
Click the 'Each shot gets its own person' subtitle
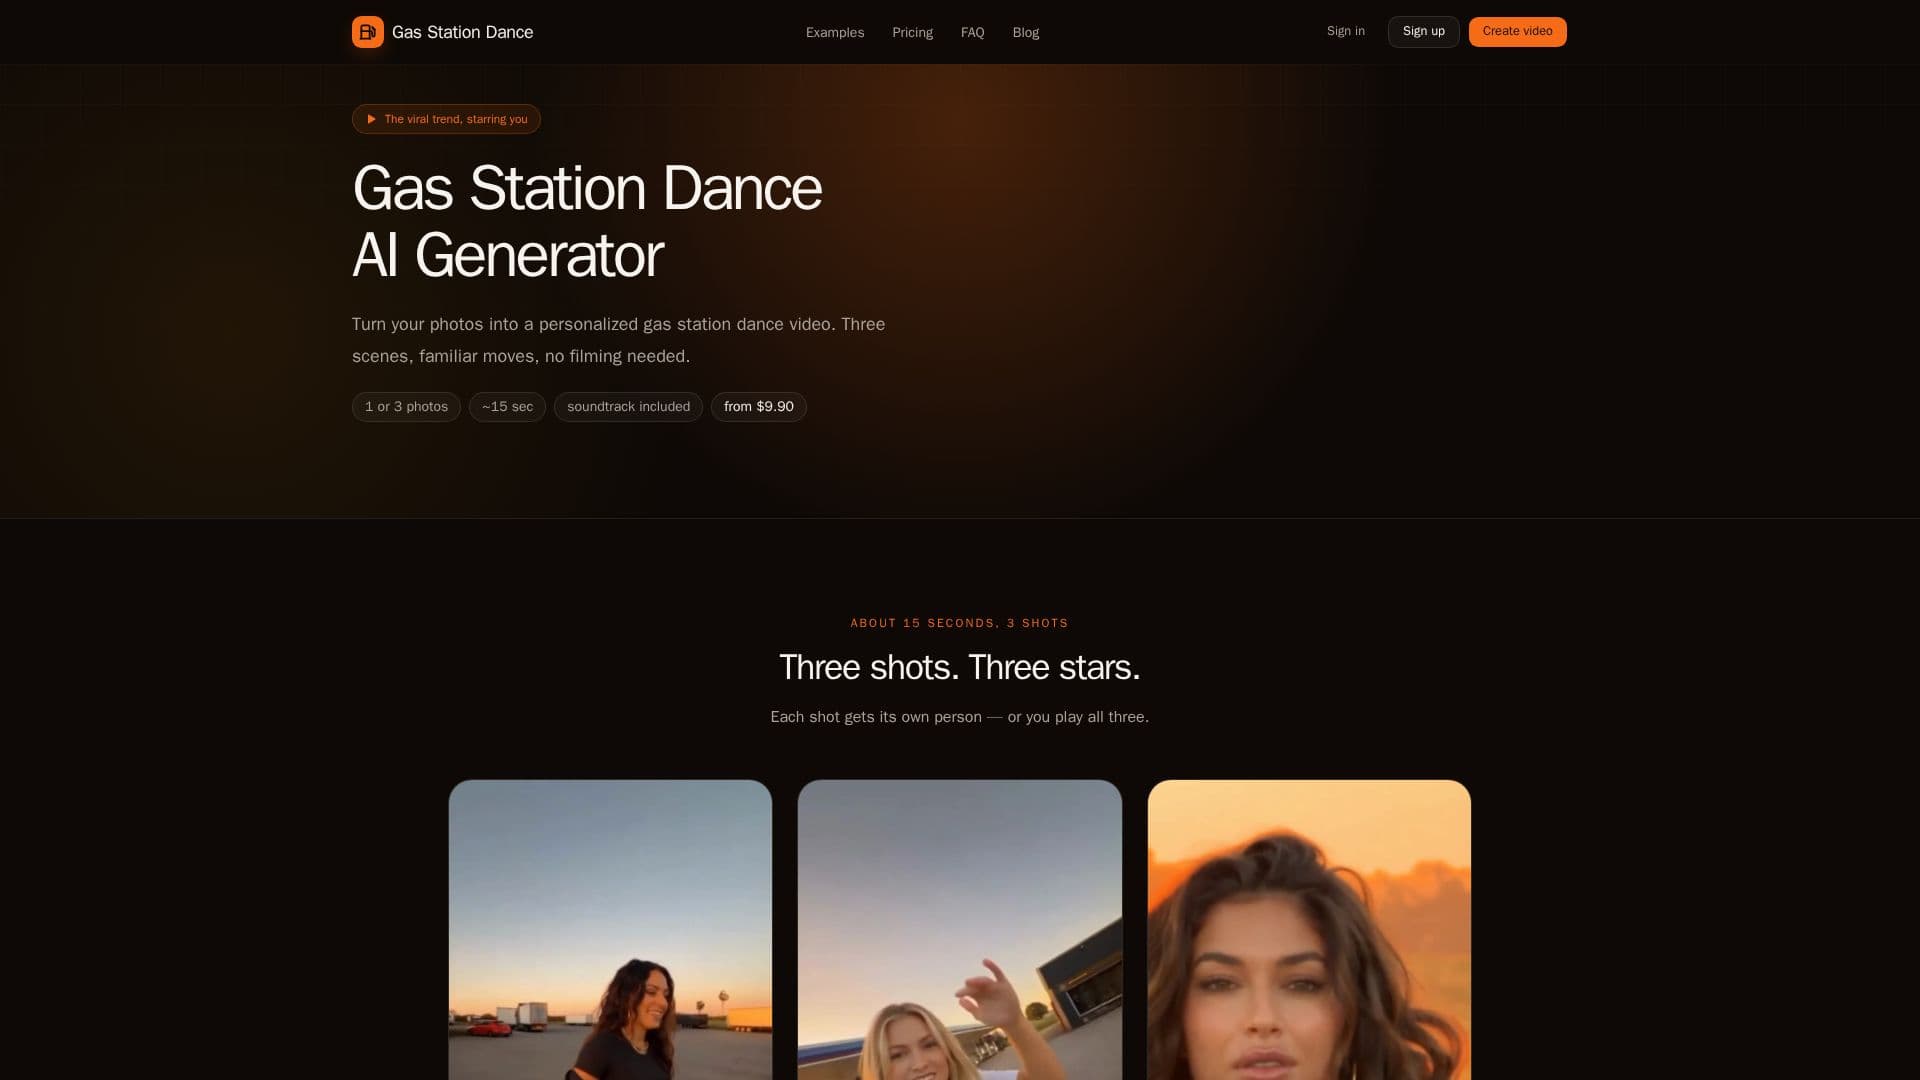click(960, 717)
